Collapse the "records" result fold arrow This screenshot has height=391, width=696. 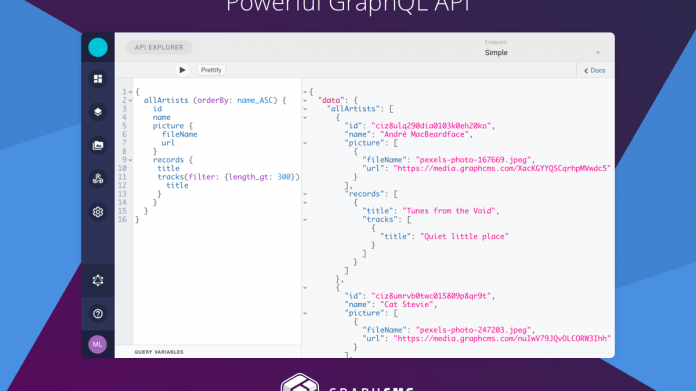pos(305,194)
